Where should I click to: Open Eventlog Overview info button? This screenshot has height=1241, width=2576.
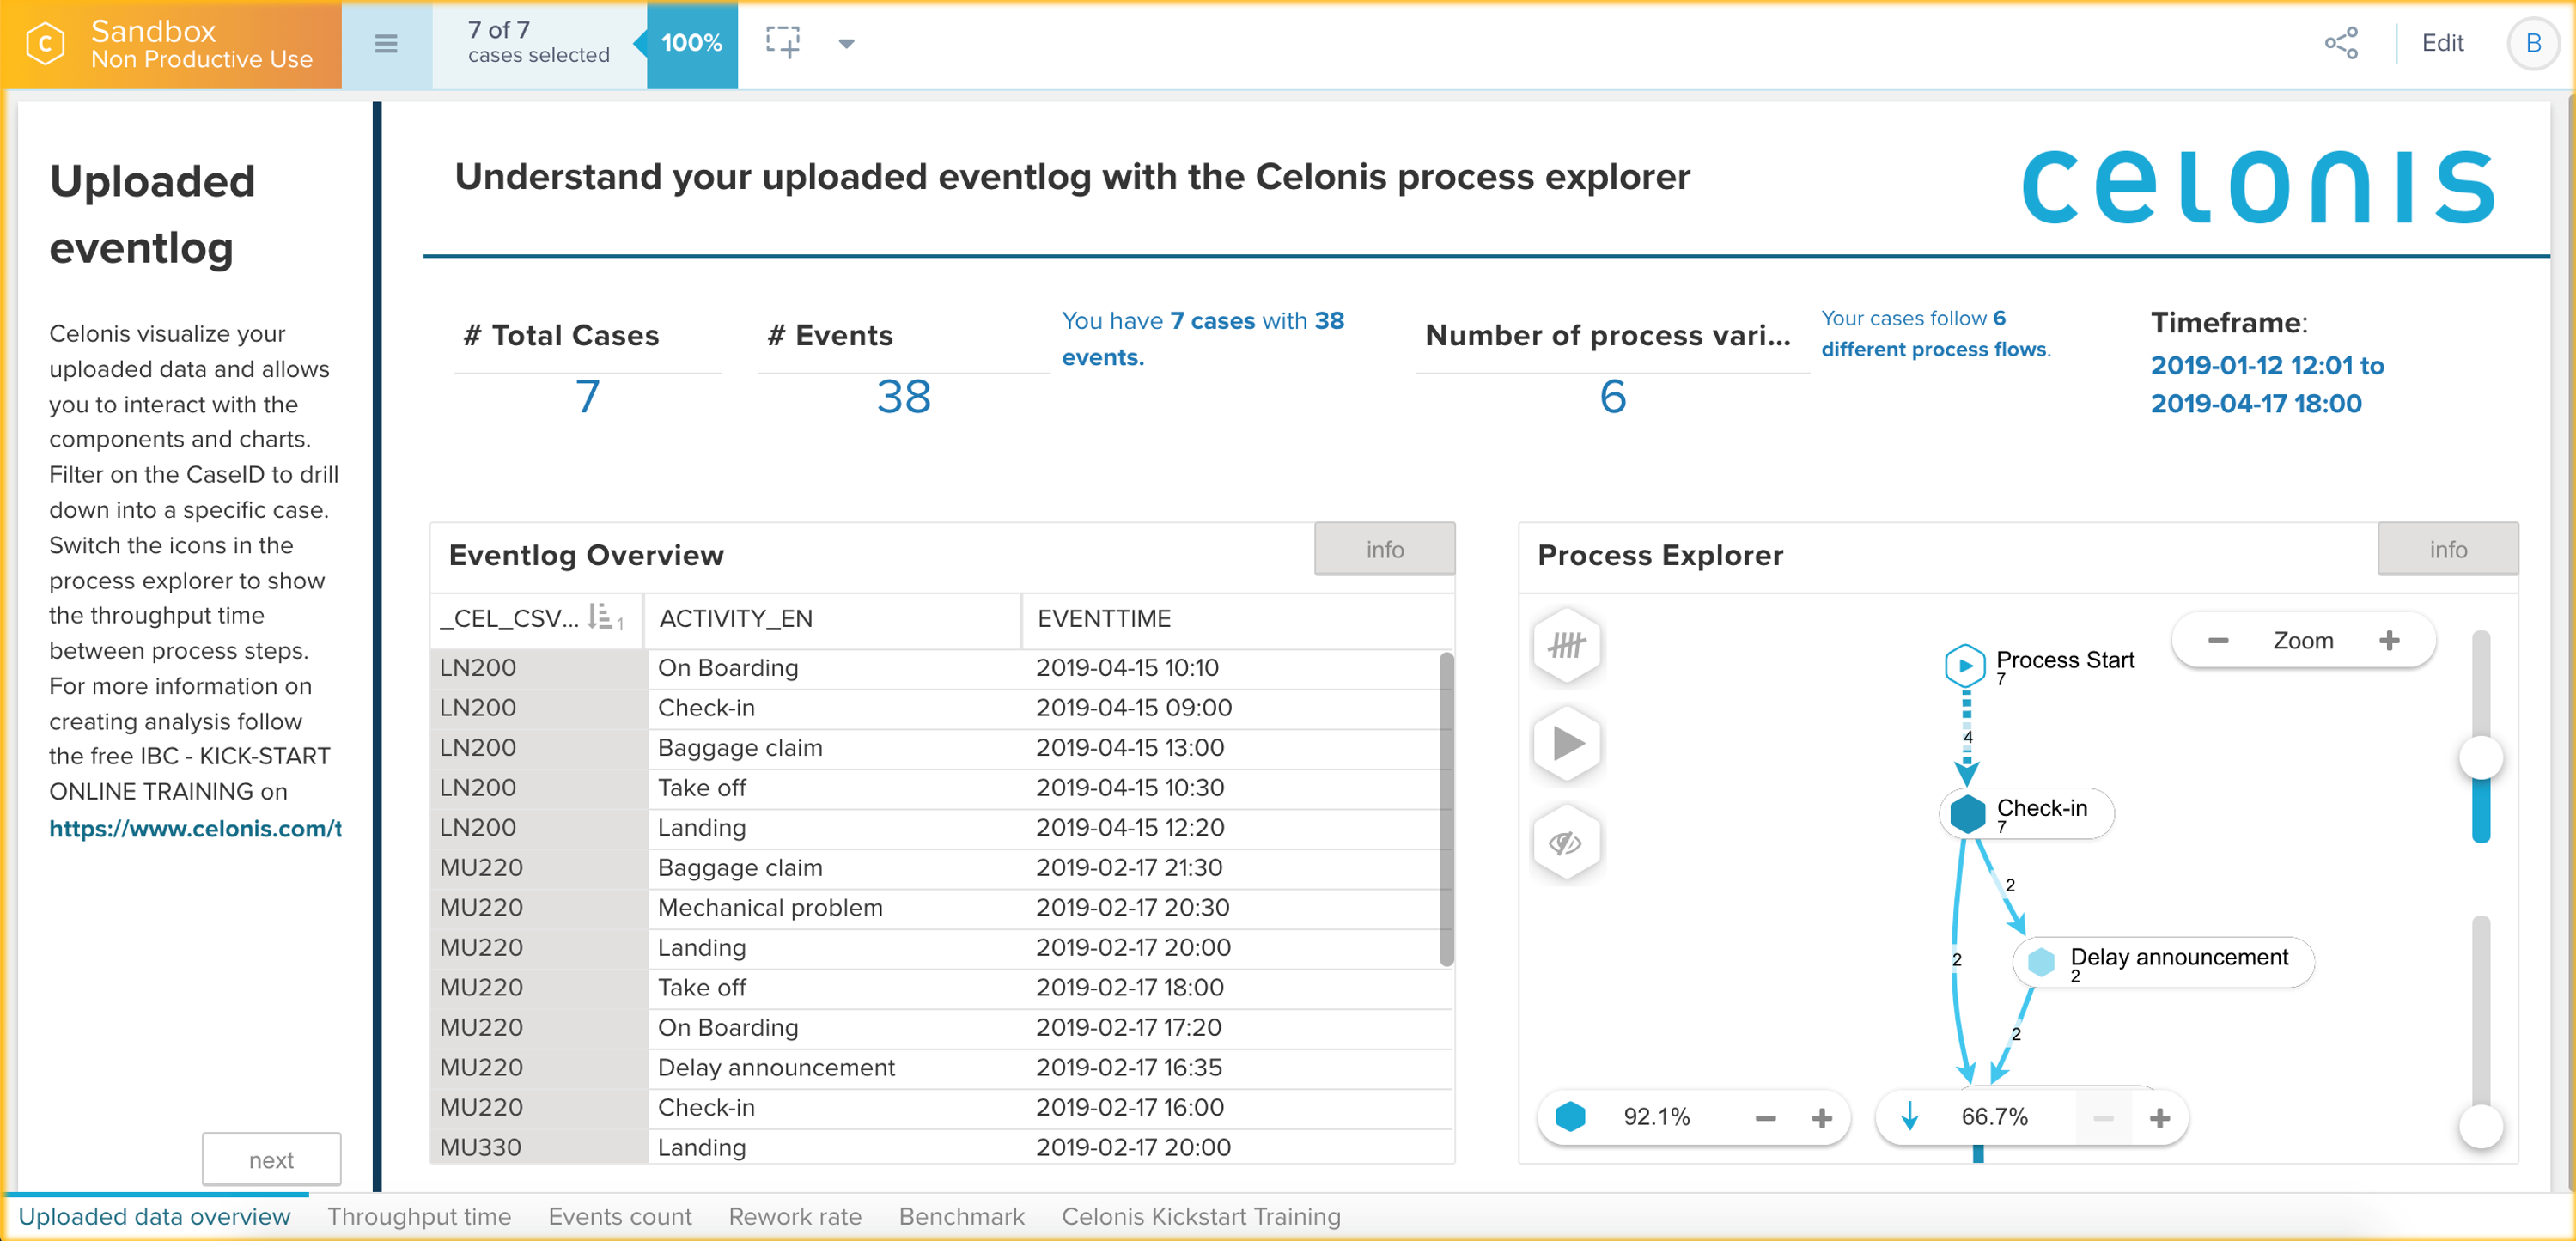(x=1384, y=549)
